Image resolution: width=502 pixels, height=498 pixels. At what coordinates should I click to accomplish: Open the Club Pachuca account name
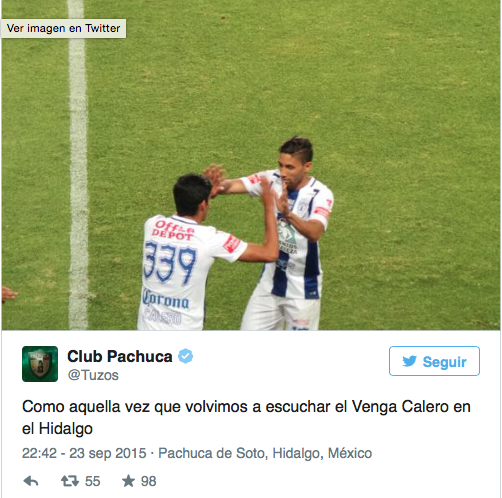120,356
